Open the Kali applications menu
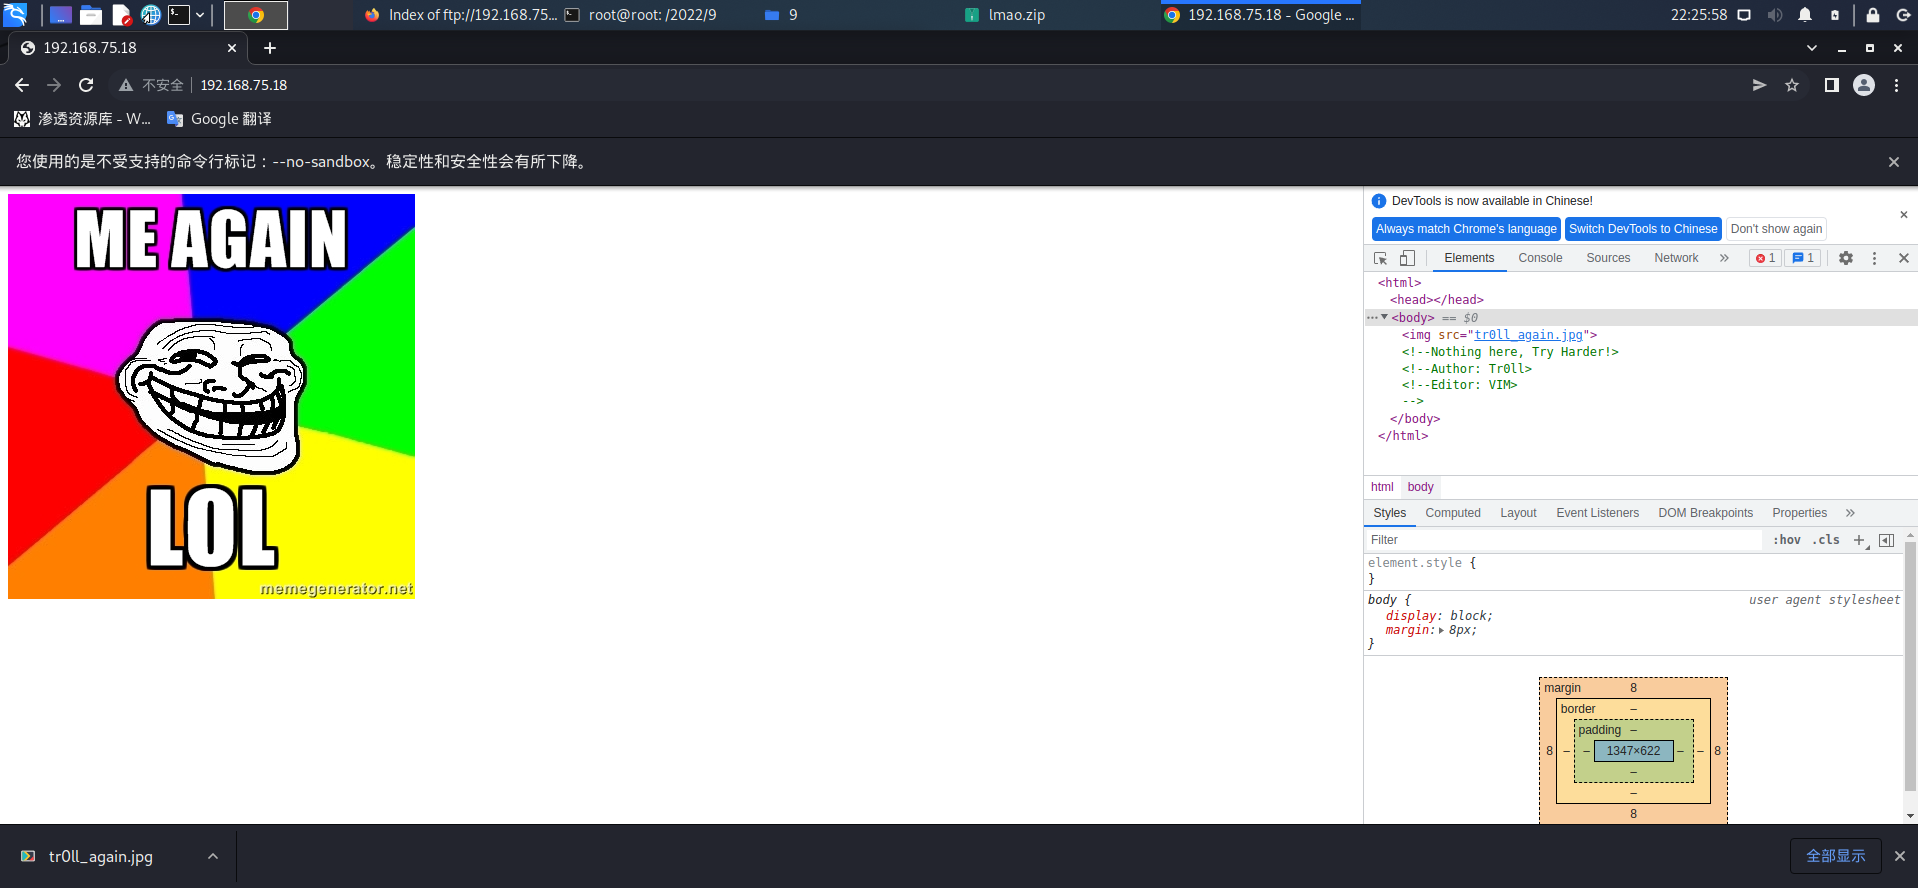The height and width of the screenshot is (888, 1918). tap(15, 15)
